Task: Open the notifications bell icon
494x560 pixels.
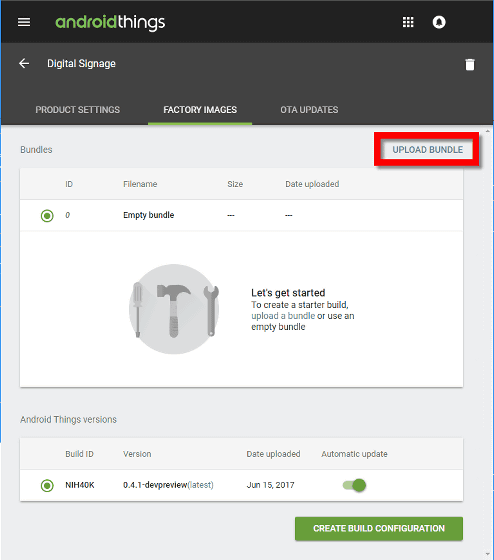Action: click(439, 22)
